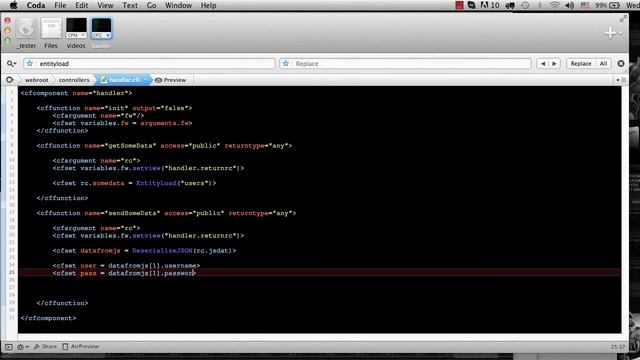The height and width of the screenshot is (360, 640).
Task: Click the 25:17 cursor position indicator
Action: pyautogui.click(x=618, y=347)
